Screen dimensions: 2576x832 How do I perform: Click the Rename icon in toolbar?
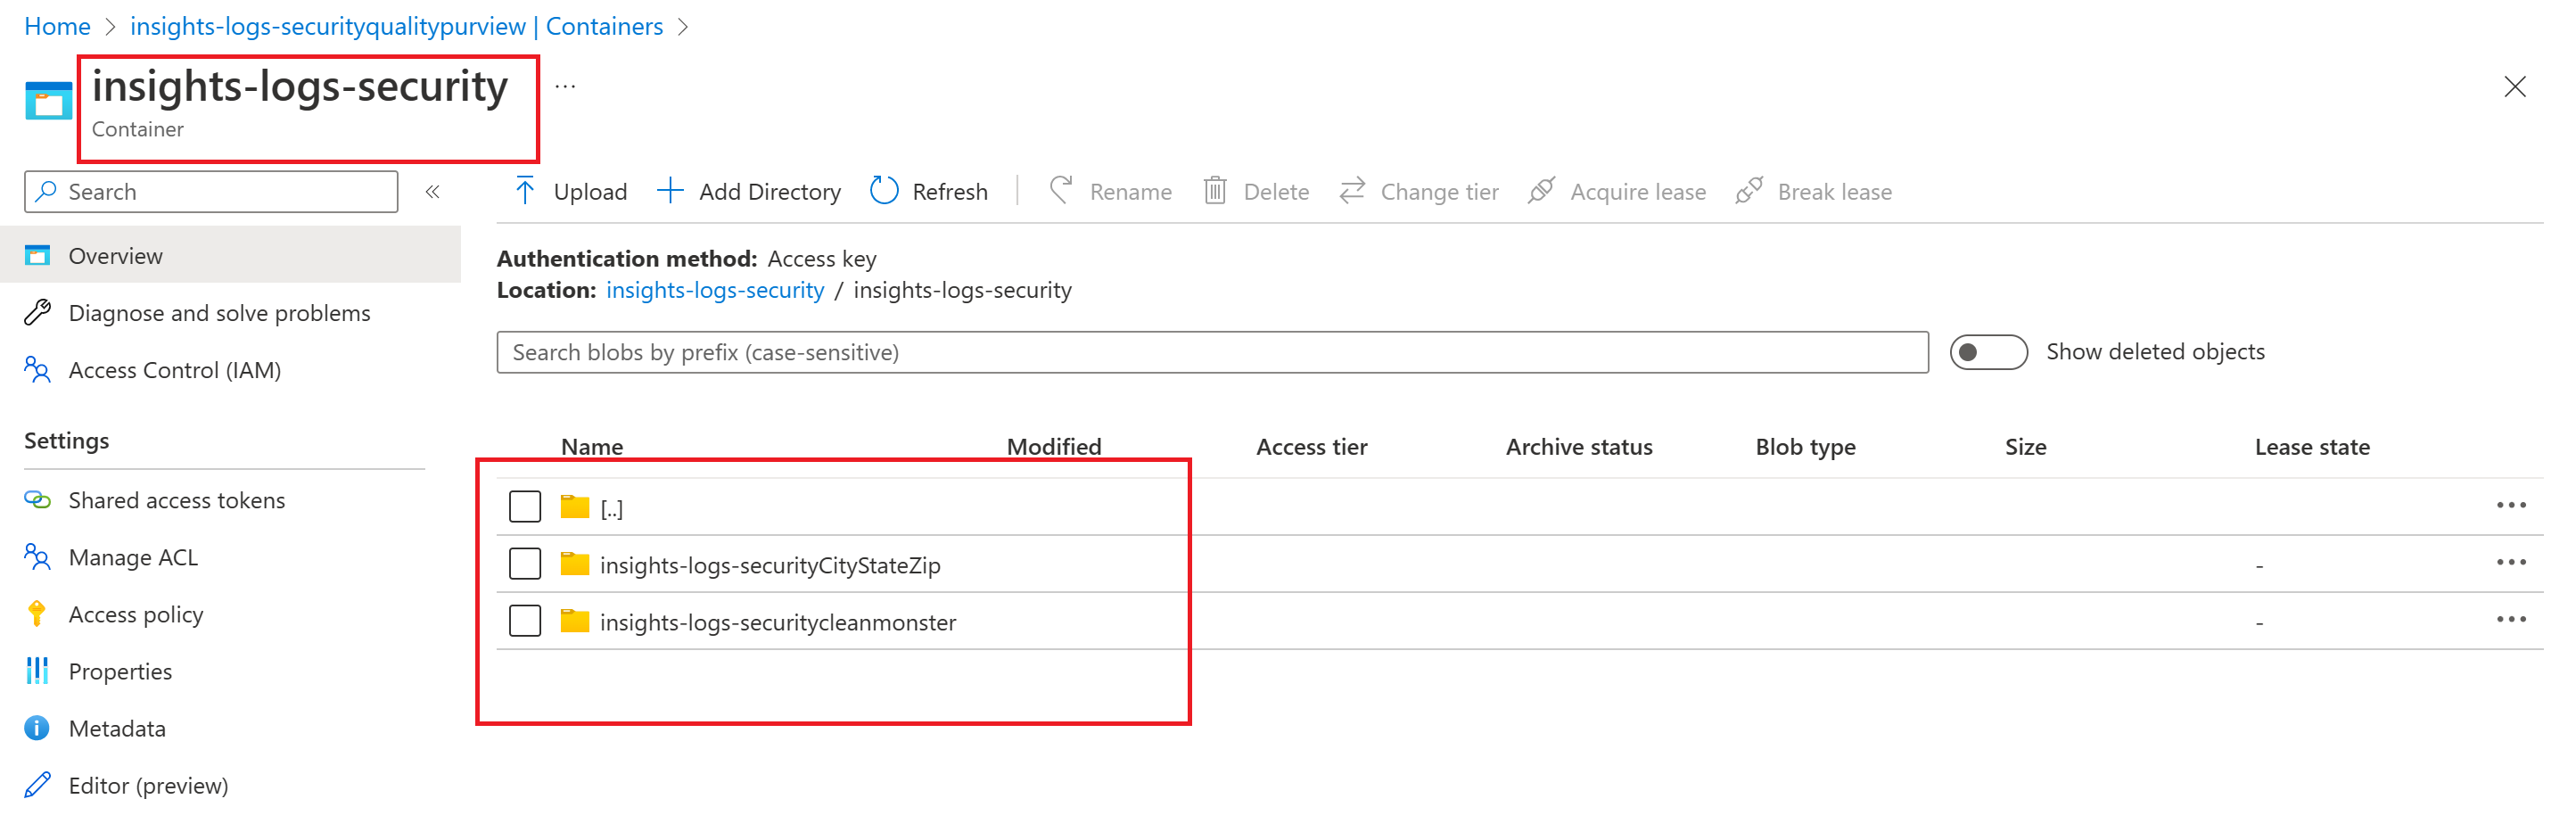pos(1061,190)
